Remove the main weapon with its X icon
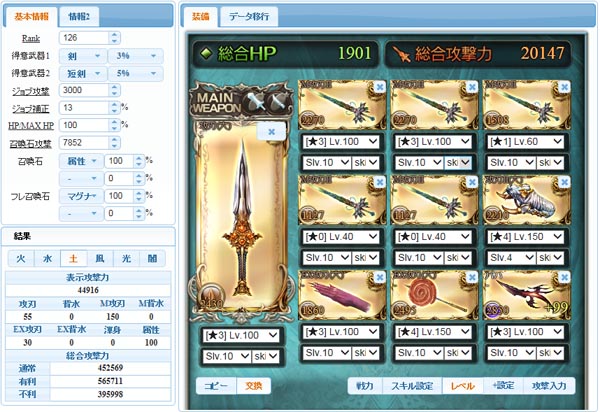This screenshot has width=600, height=412. pos(271,132)
